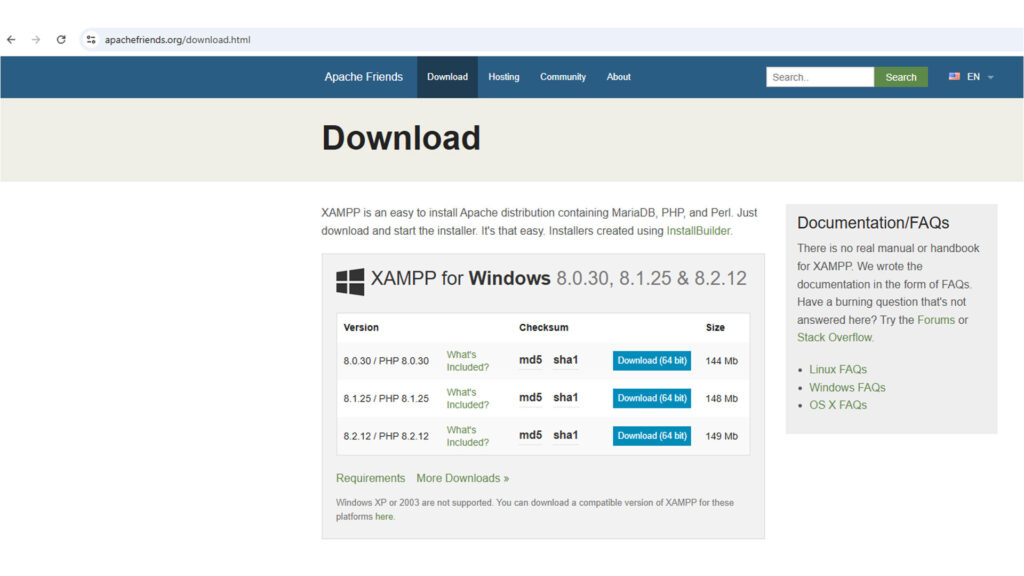The height and width of the screenshot is (576, 1024).
Task: Open the sha1 checksum for PHP 8.0.30
Action: [x=566, y=360]
